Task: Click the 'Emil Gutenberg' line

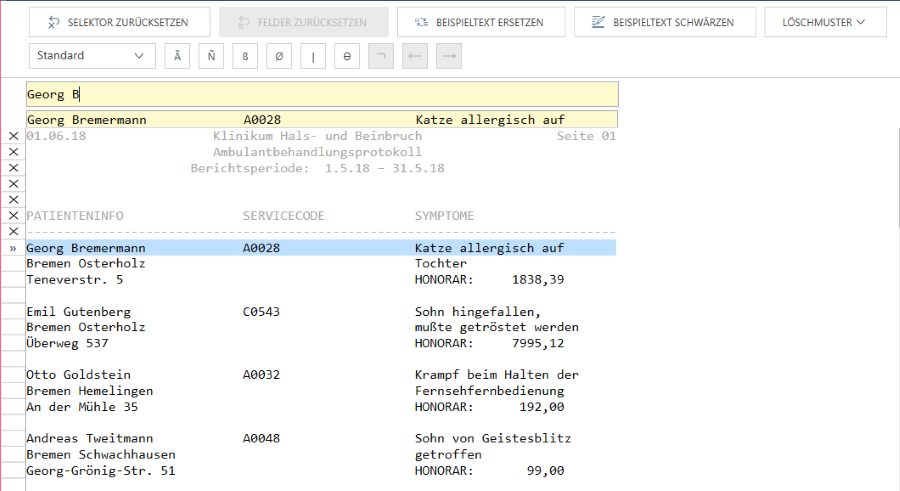Action: (x=79, y=312)
